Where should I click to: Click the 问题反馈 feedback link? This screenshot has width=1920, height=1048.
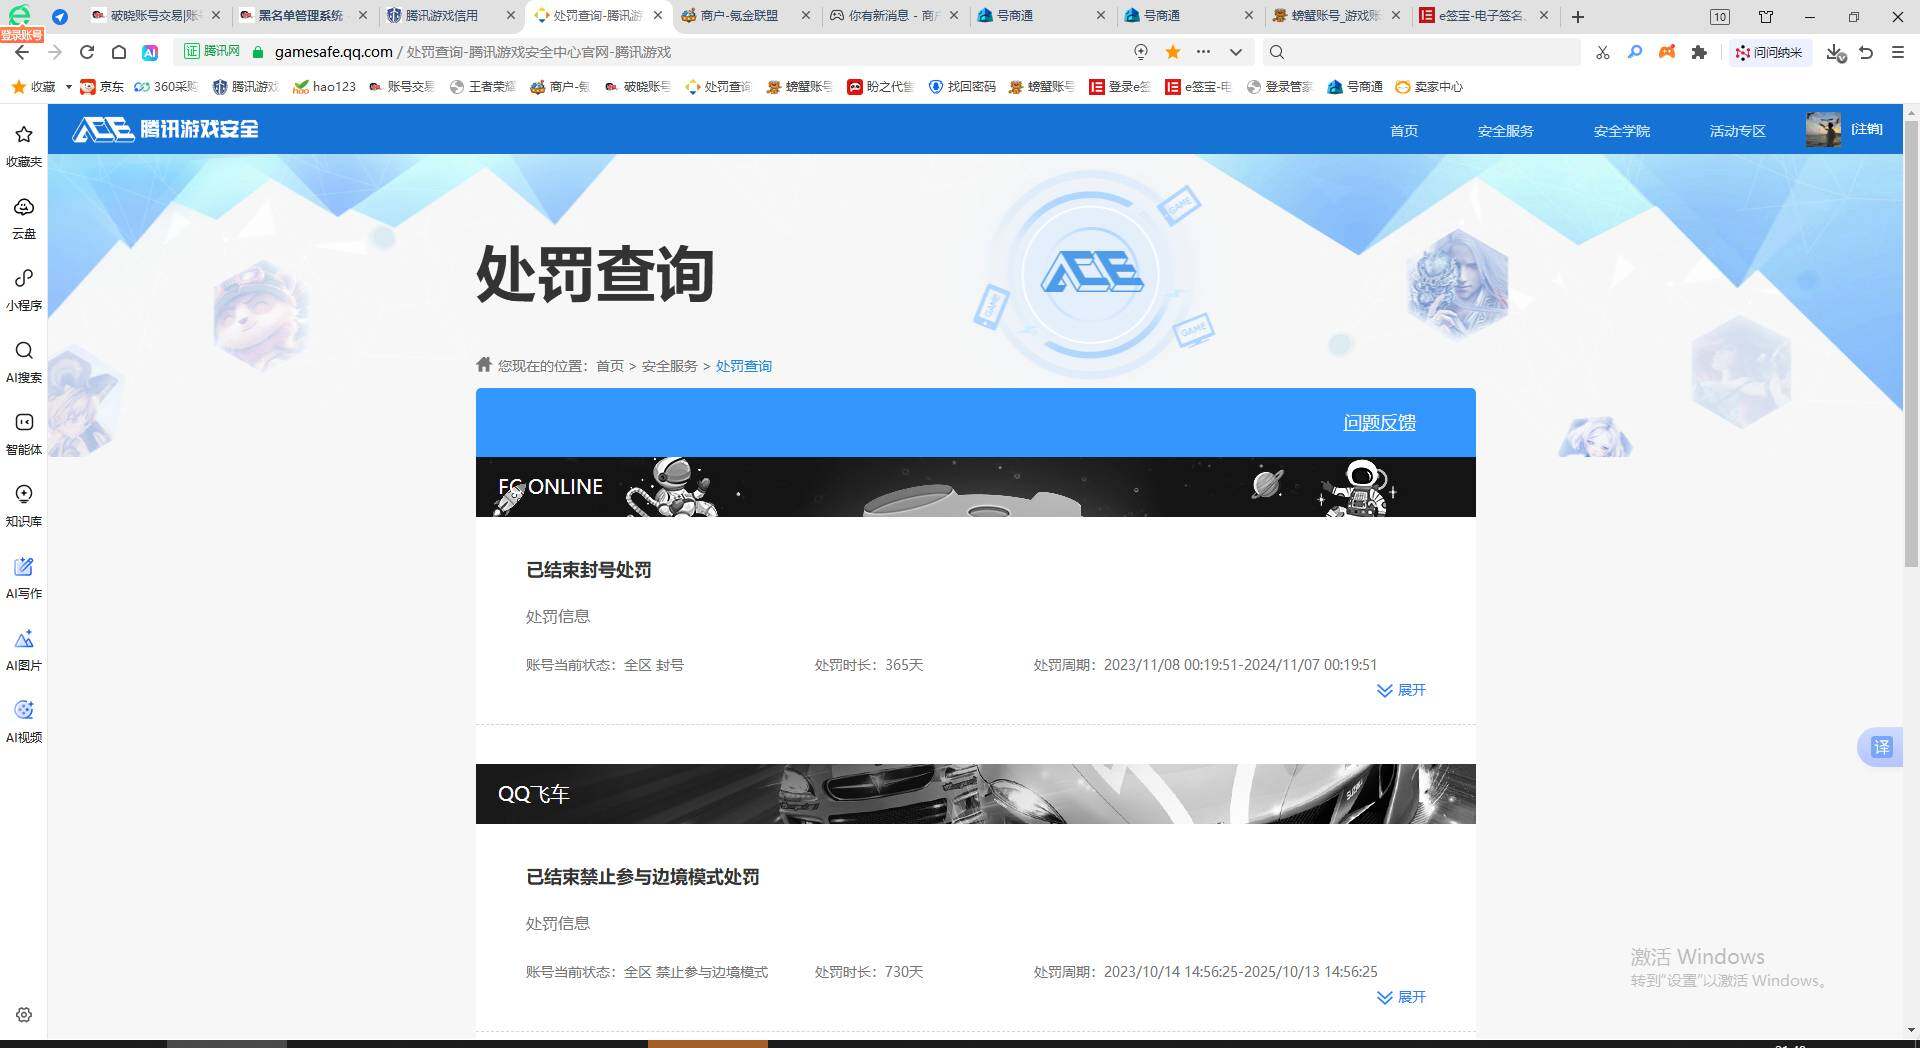point(1379,423)
